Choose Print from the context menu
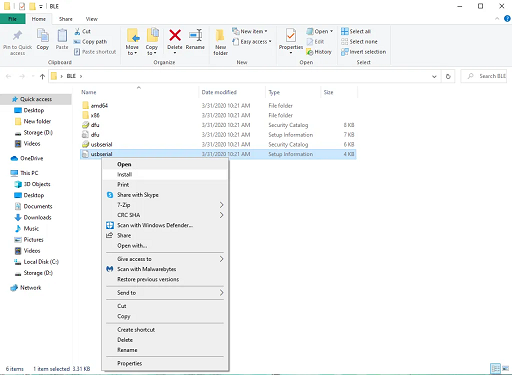The image size is (512, 375). [165, 185]
